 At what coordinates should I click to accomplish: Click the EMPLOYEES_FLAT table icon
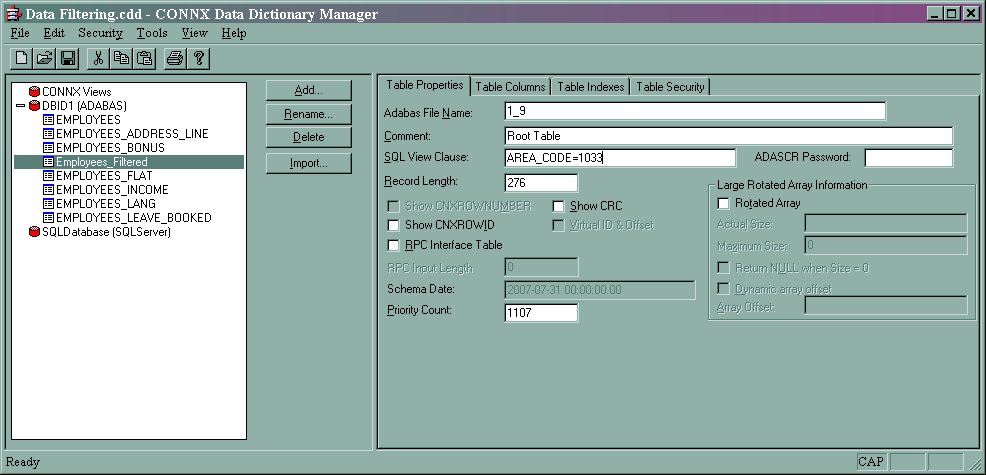click(x=48, y=176)
